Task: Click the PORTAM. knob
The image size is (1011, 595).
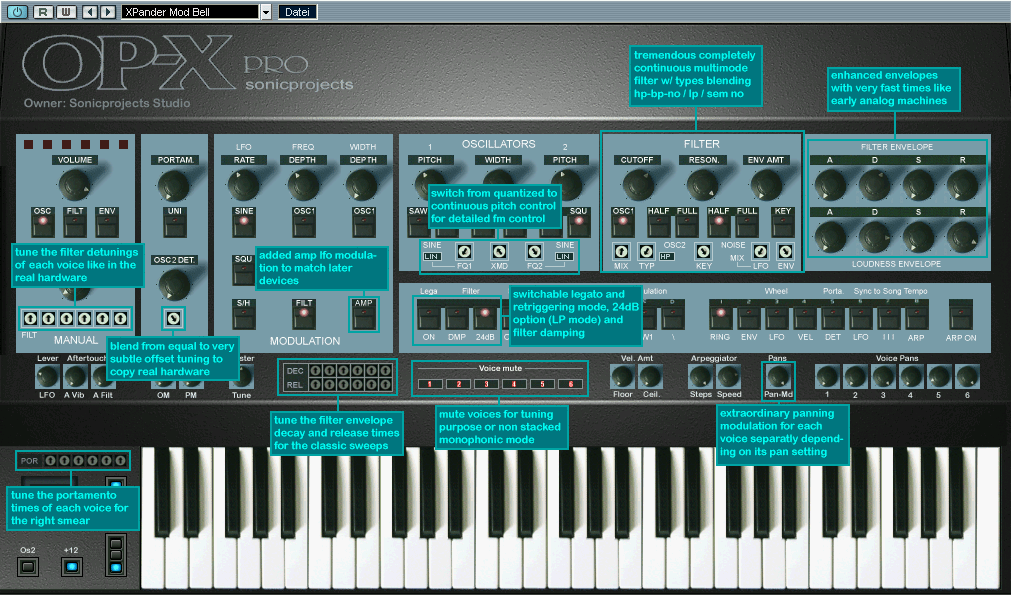Action: 174,186
